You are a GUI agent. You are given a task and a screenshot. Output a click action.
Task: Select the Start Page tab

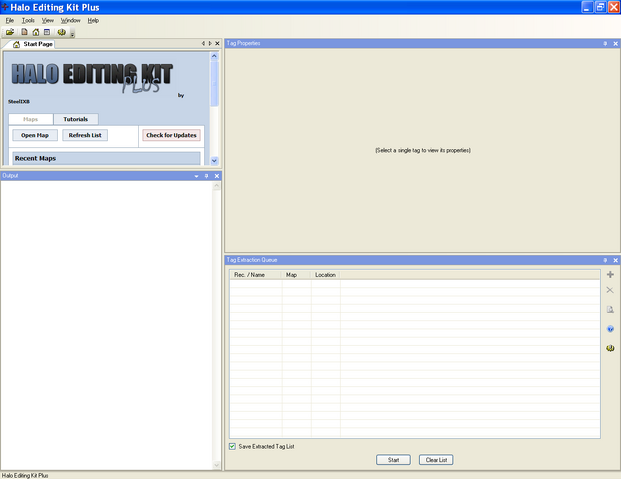[33, 44]
